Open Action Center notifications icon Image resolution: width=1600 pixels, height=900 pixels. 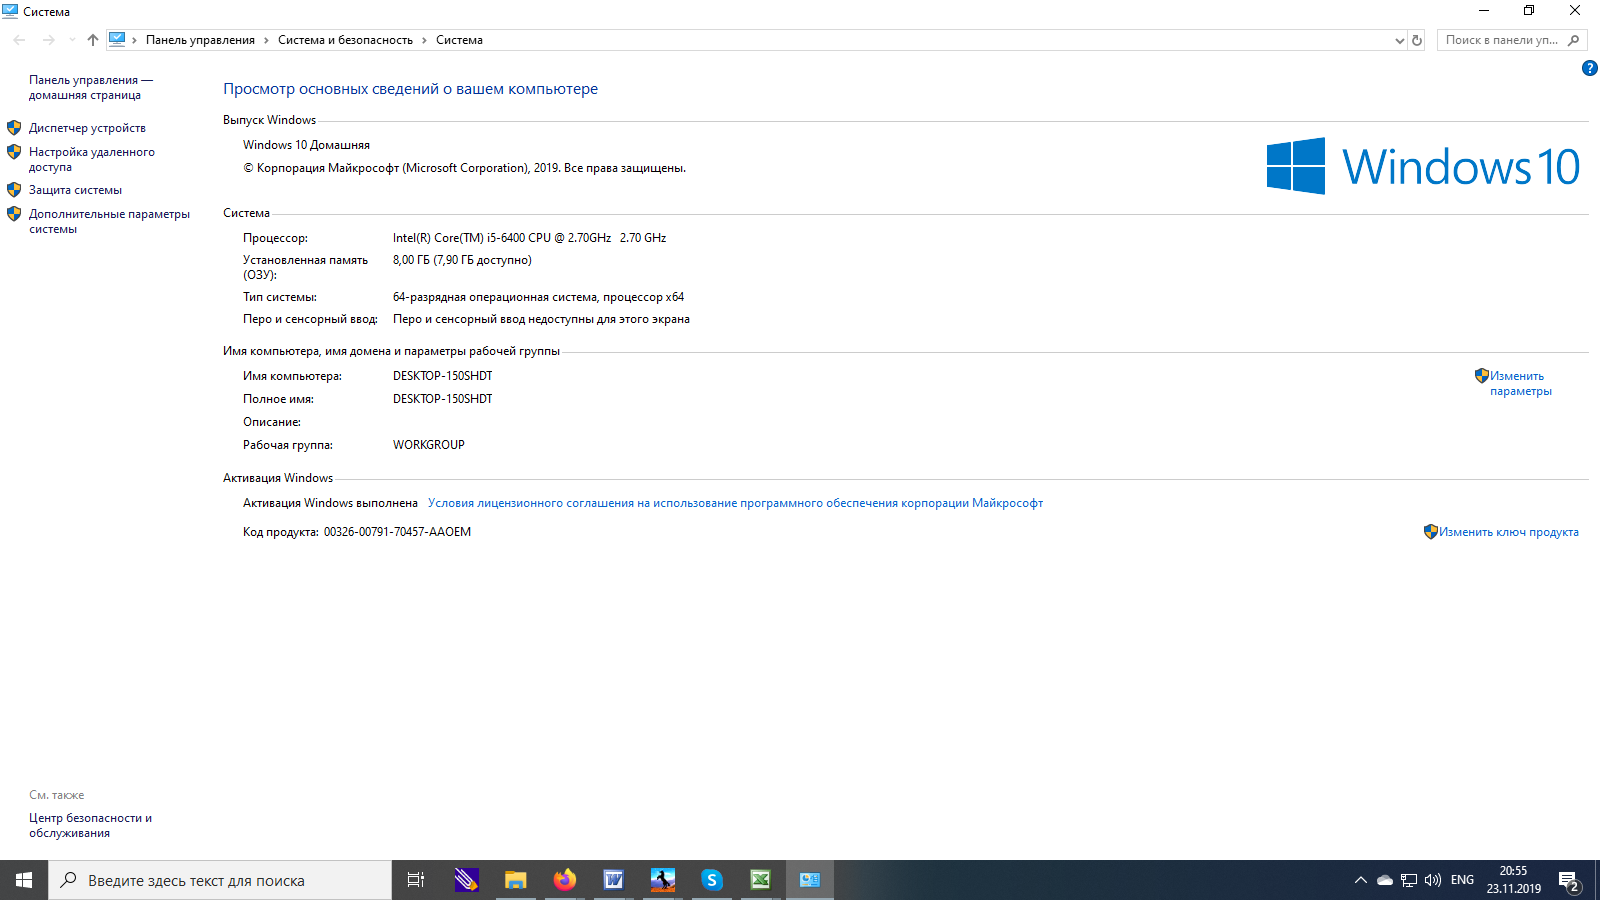tap(1569, 880)
